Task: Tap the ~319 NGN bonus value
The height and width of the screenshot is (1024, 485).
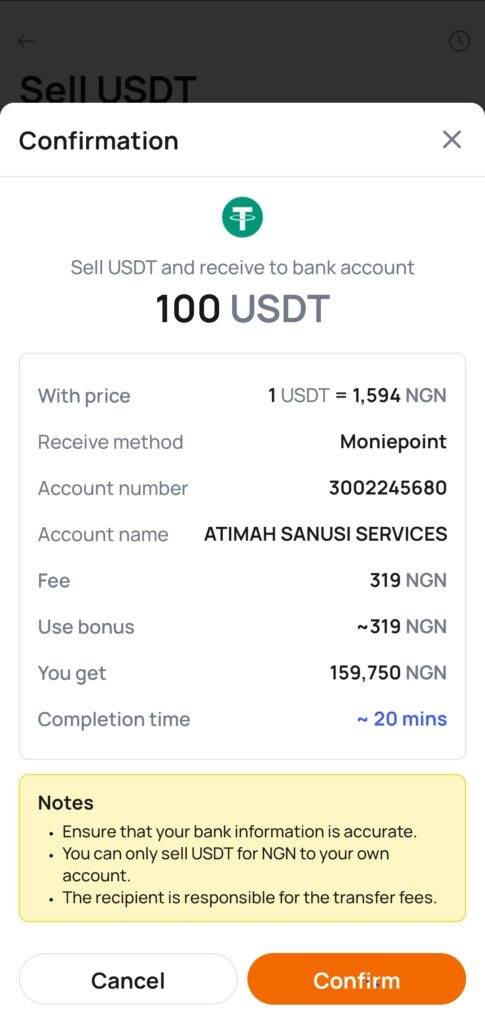Action: pyautogui.click(x=401, y=626)
